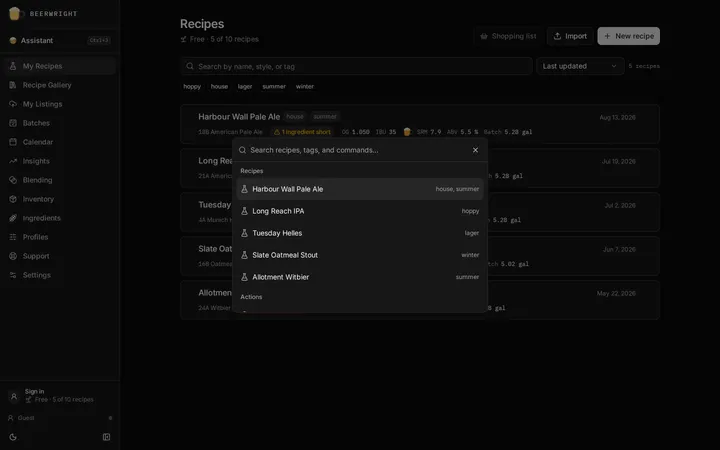Select Slate Oatmeal Stout in the palette
720x450 pixels.
[360, 255]
